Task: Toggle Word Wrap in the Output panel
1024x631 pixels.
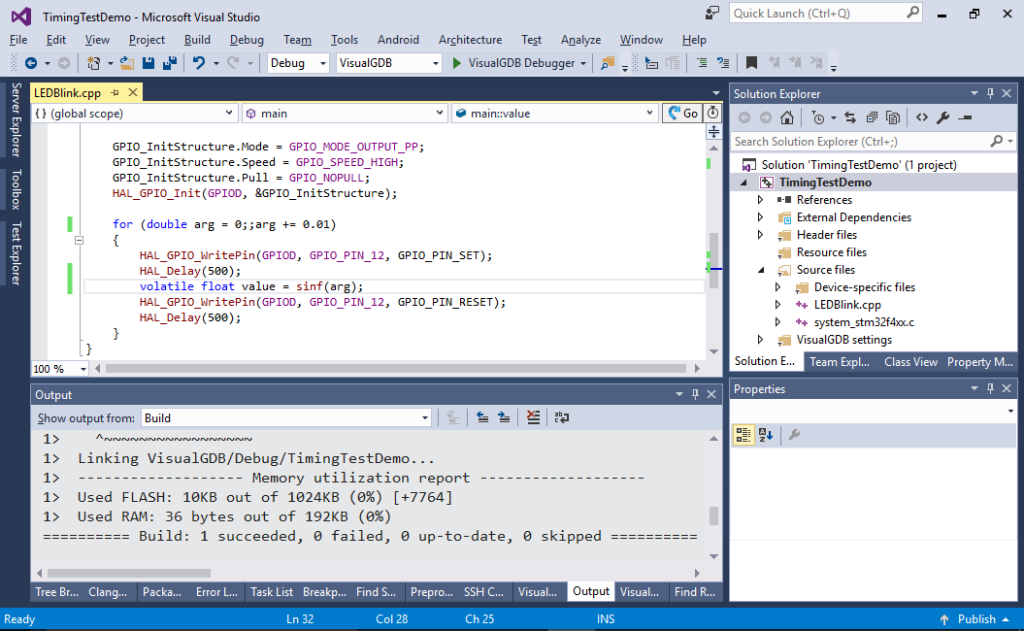Action: [x=562, y=417]
